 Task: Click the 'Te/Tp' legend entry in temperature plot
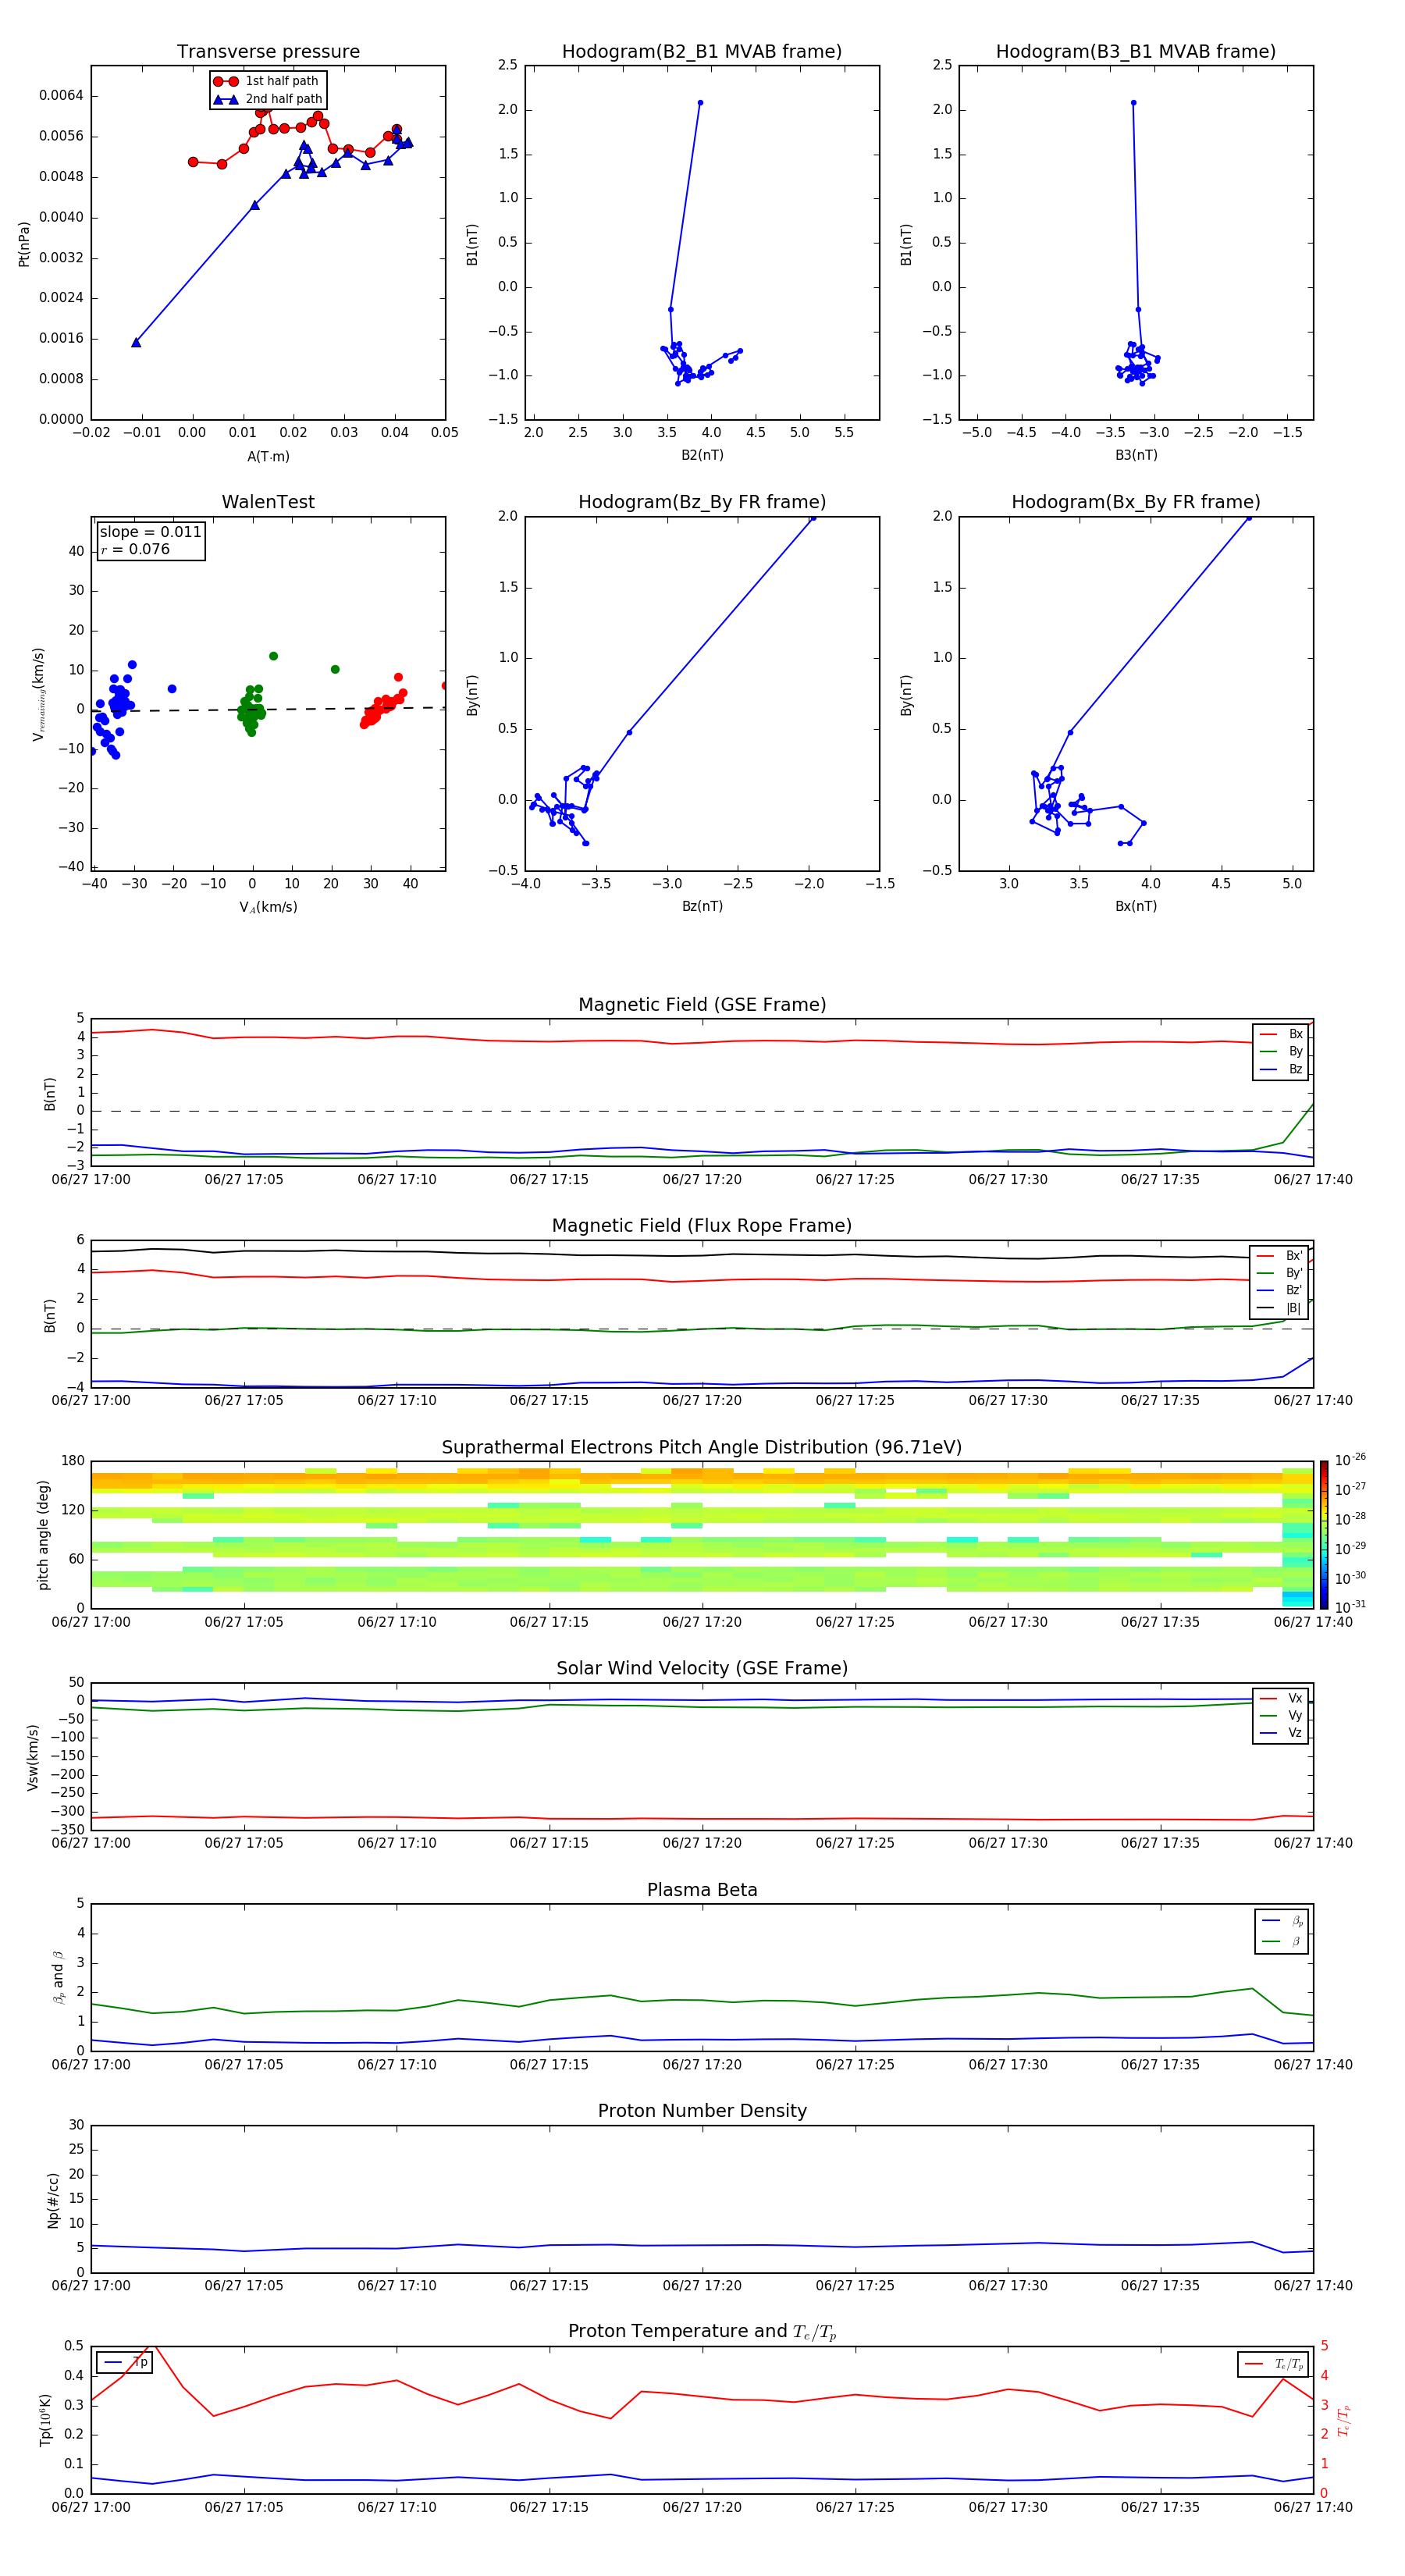pyautogui.click(x=1274, y=2364)
